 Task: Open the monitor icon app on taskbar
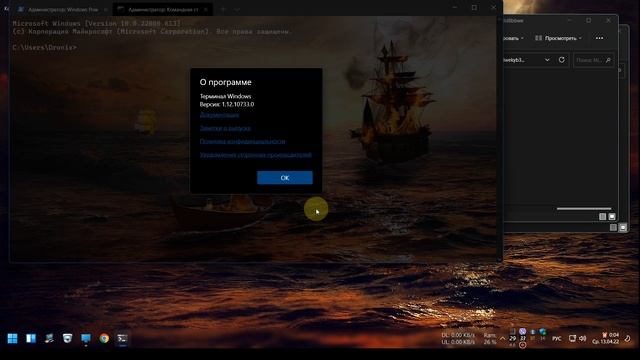coord(86,338)
